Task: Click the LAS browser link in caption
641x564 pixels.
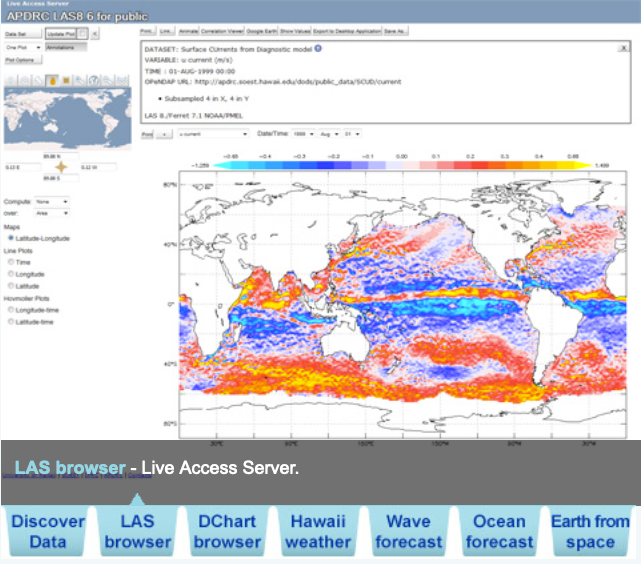Action: 70,468
